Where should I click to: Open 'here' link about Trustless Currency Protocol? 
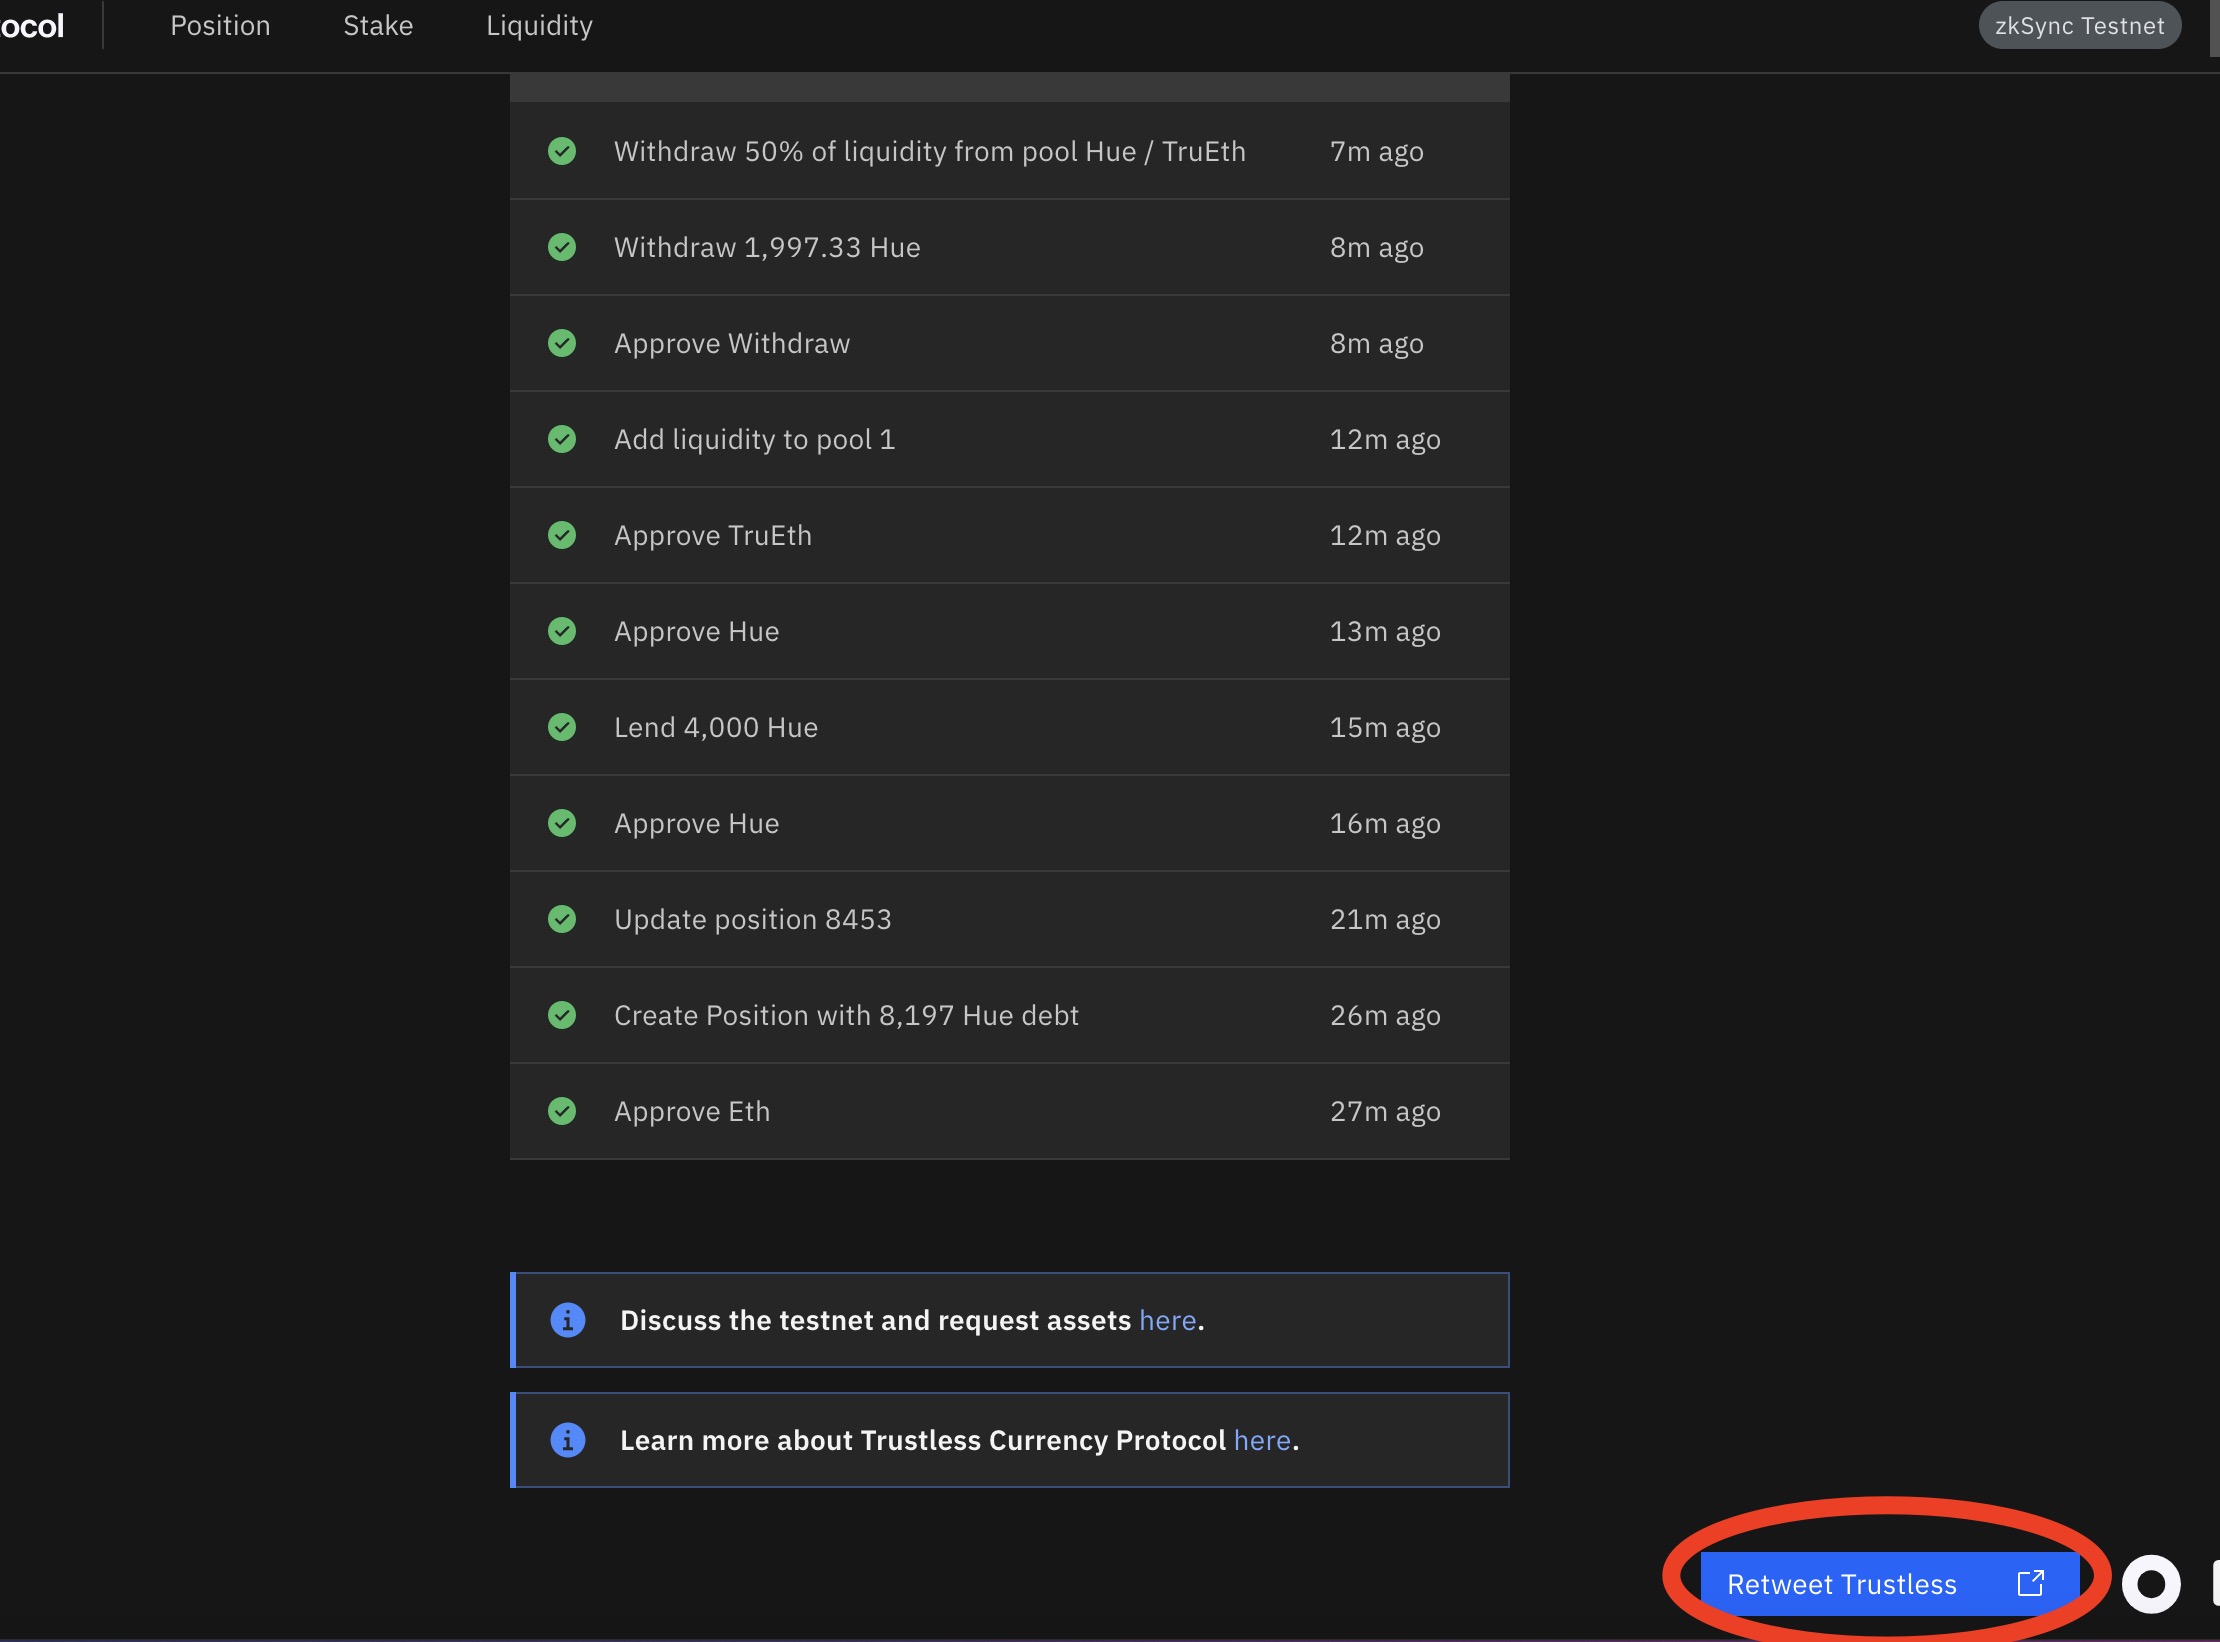click(x=1262, y=1441)
